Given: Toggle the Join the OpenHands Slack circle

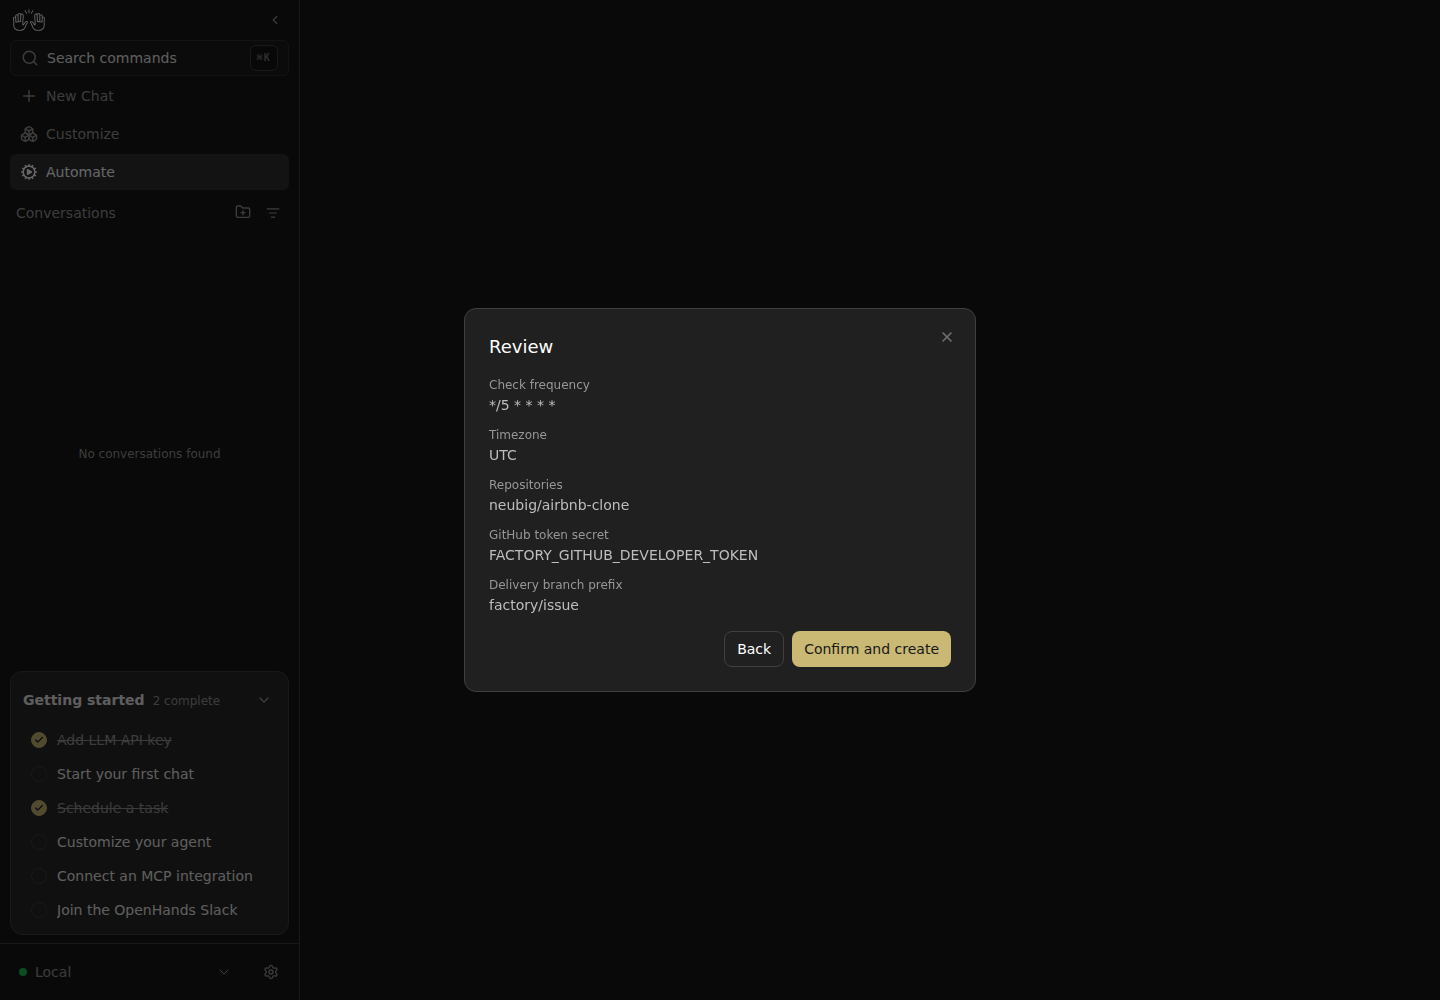Looking at the screenshot, I should click(39, 910).
